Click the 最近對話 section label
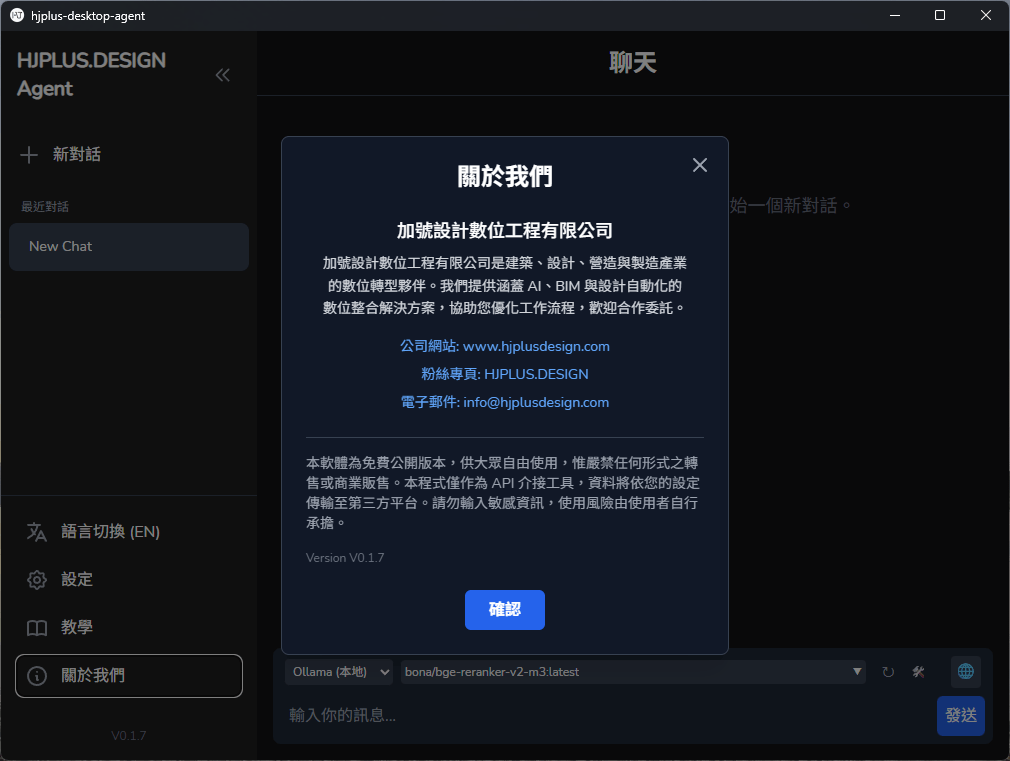This screenshot has width=1010, height=761. (45, 207)
